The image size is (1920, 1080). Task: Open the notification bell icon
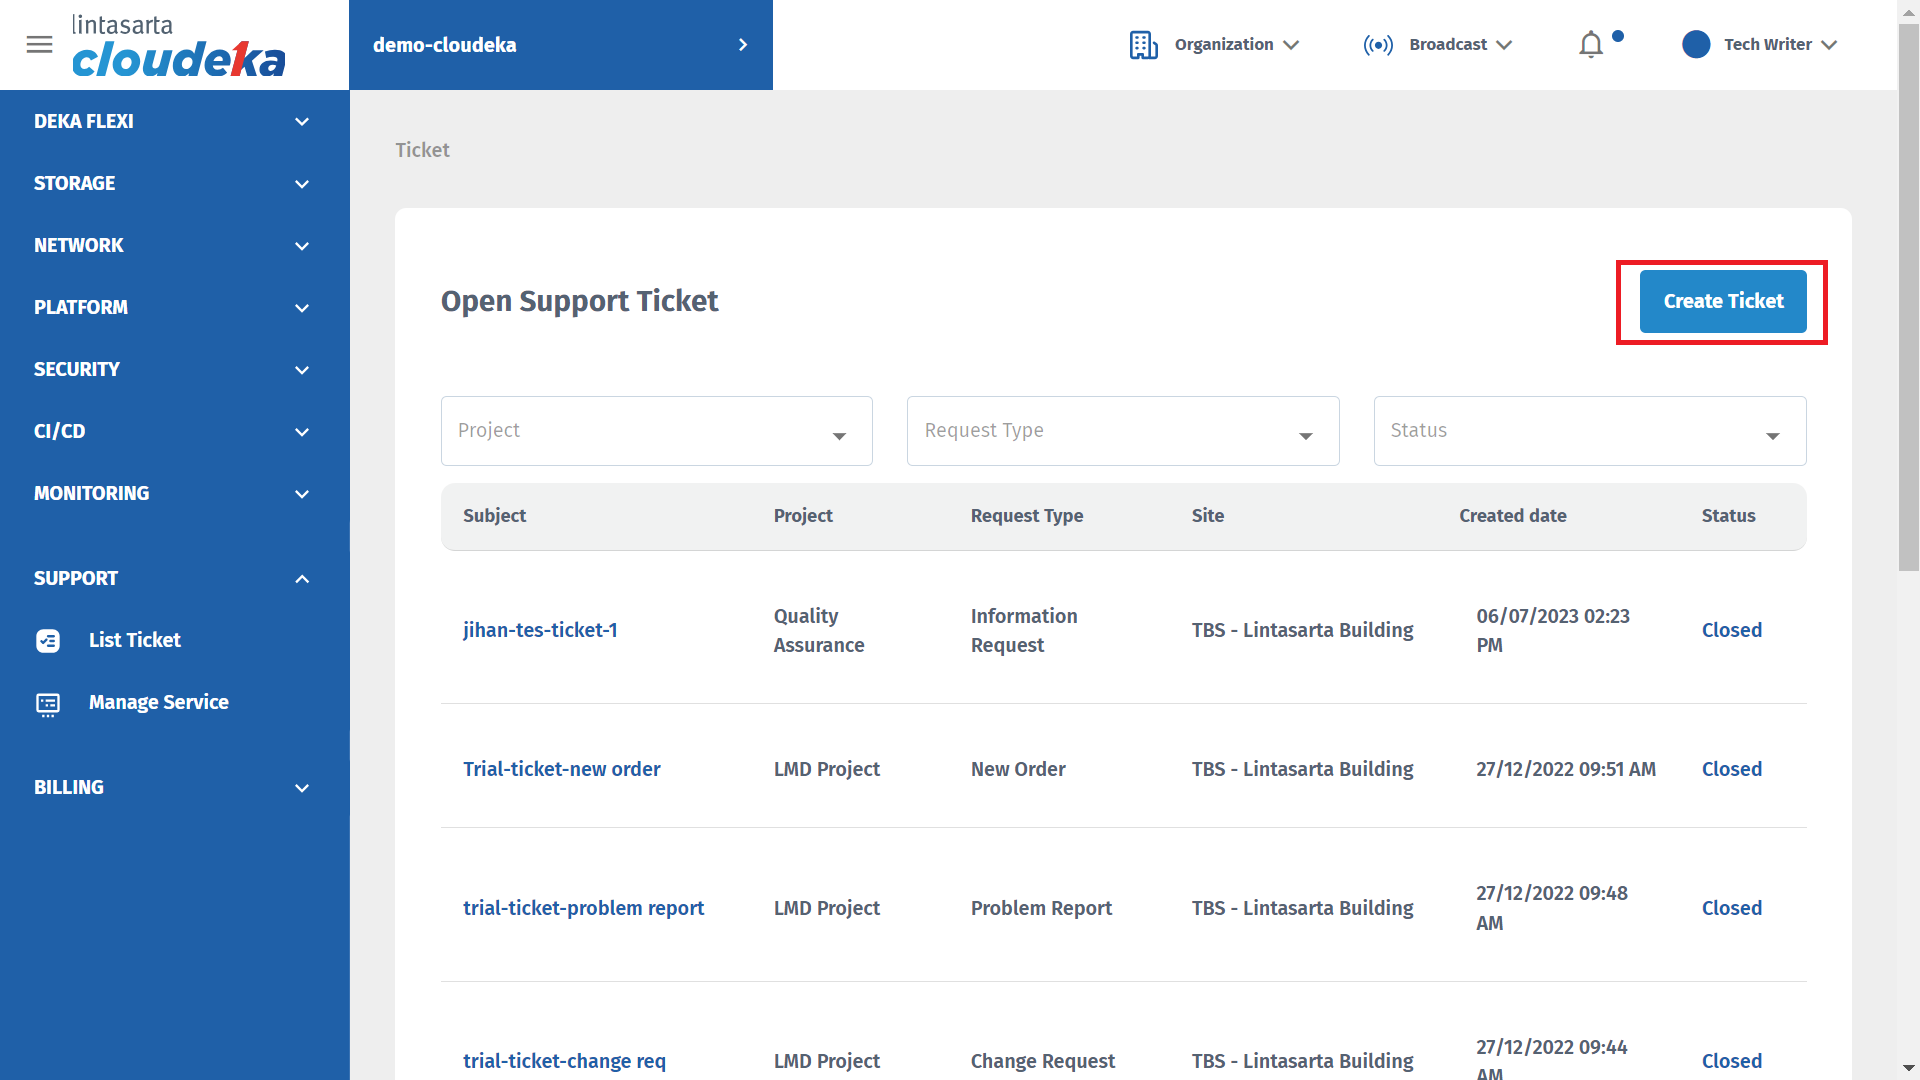coord(1591,45)
